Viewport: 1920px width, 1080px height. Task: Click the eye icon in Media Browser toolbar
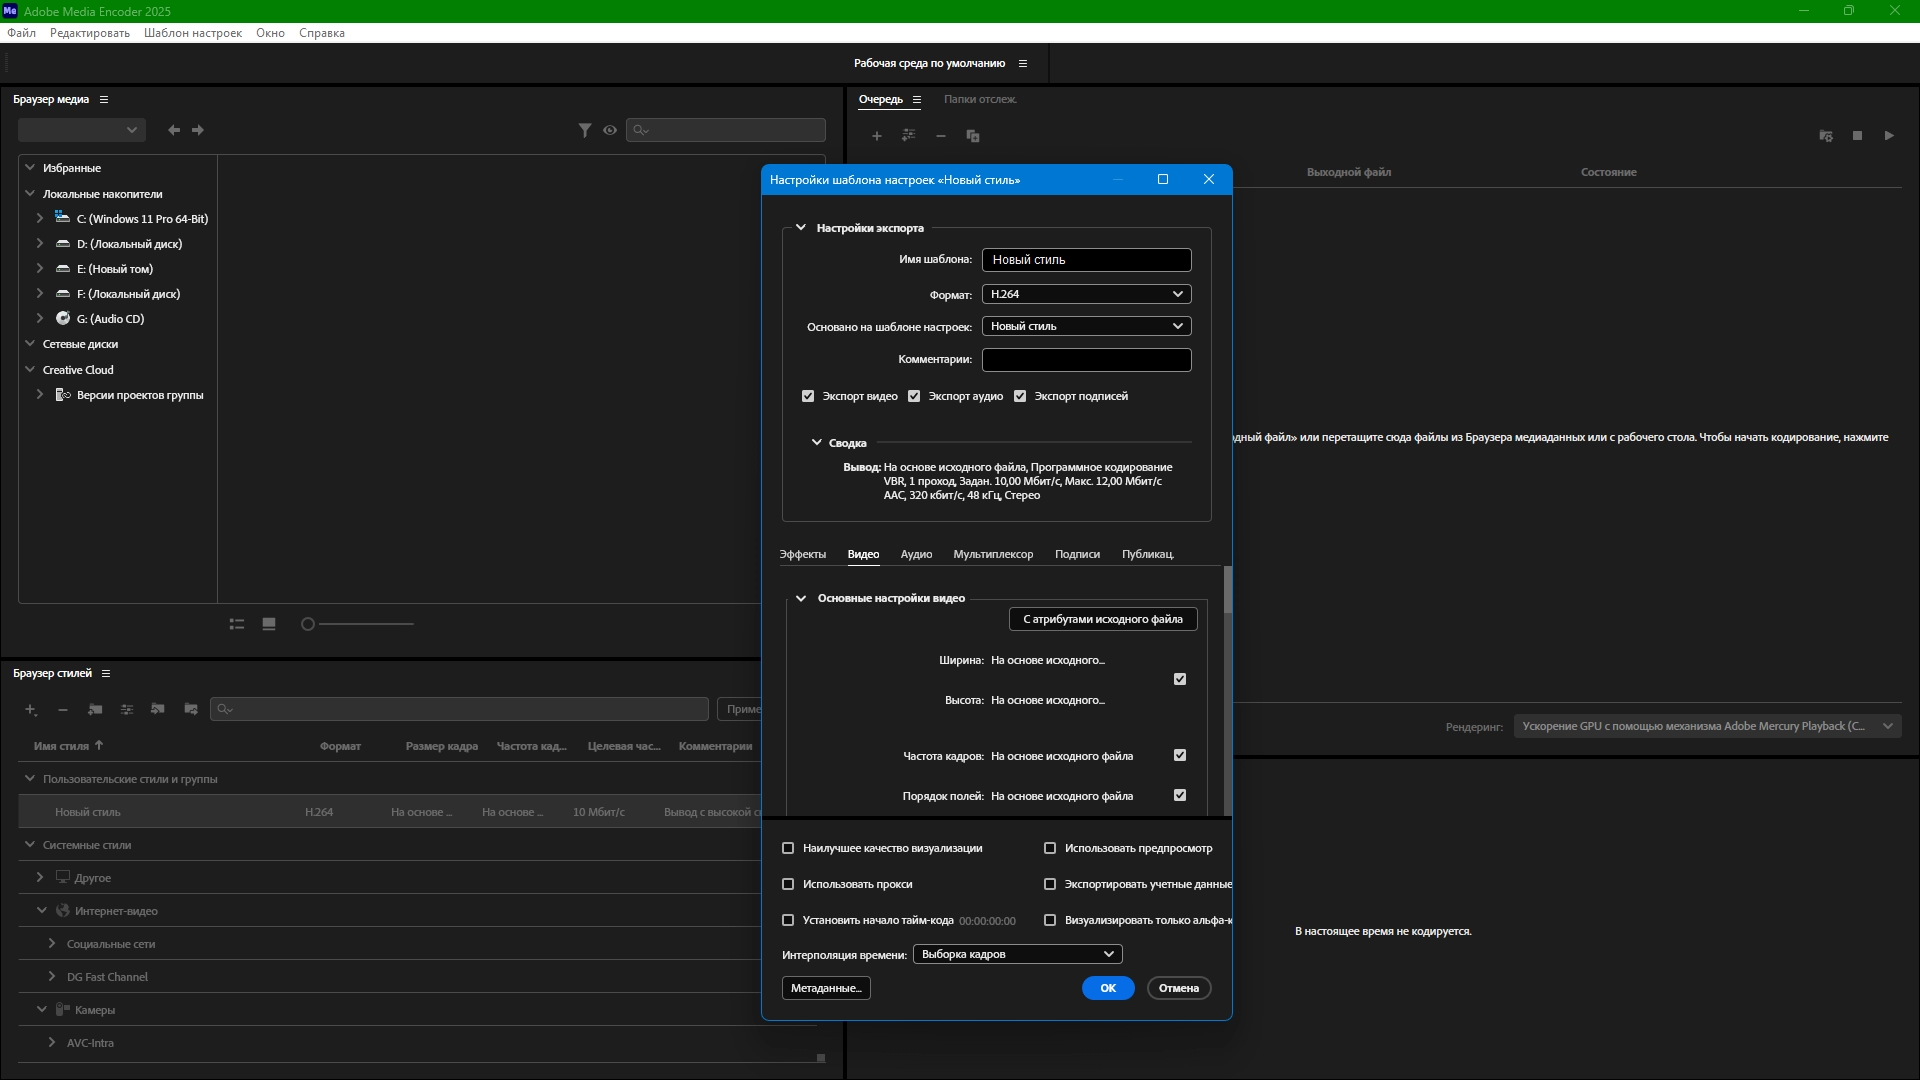(x=610, y=130)
